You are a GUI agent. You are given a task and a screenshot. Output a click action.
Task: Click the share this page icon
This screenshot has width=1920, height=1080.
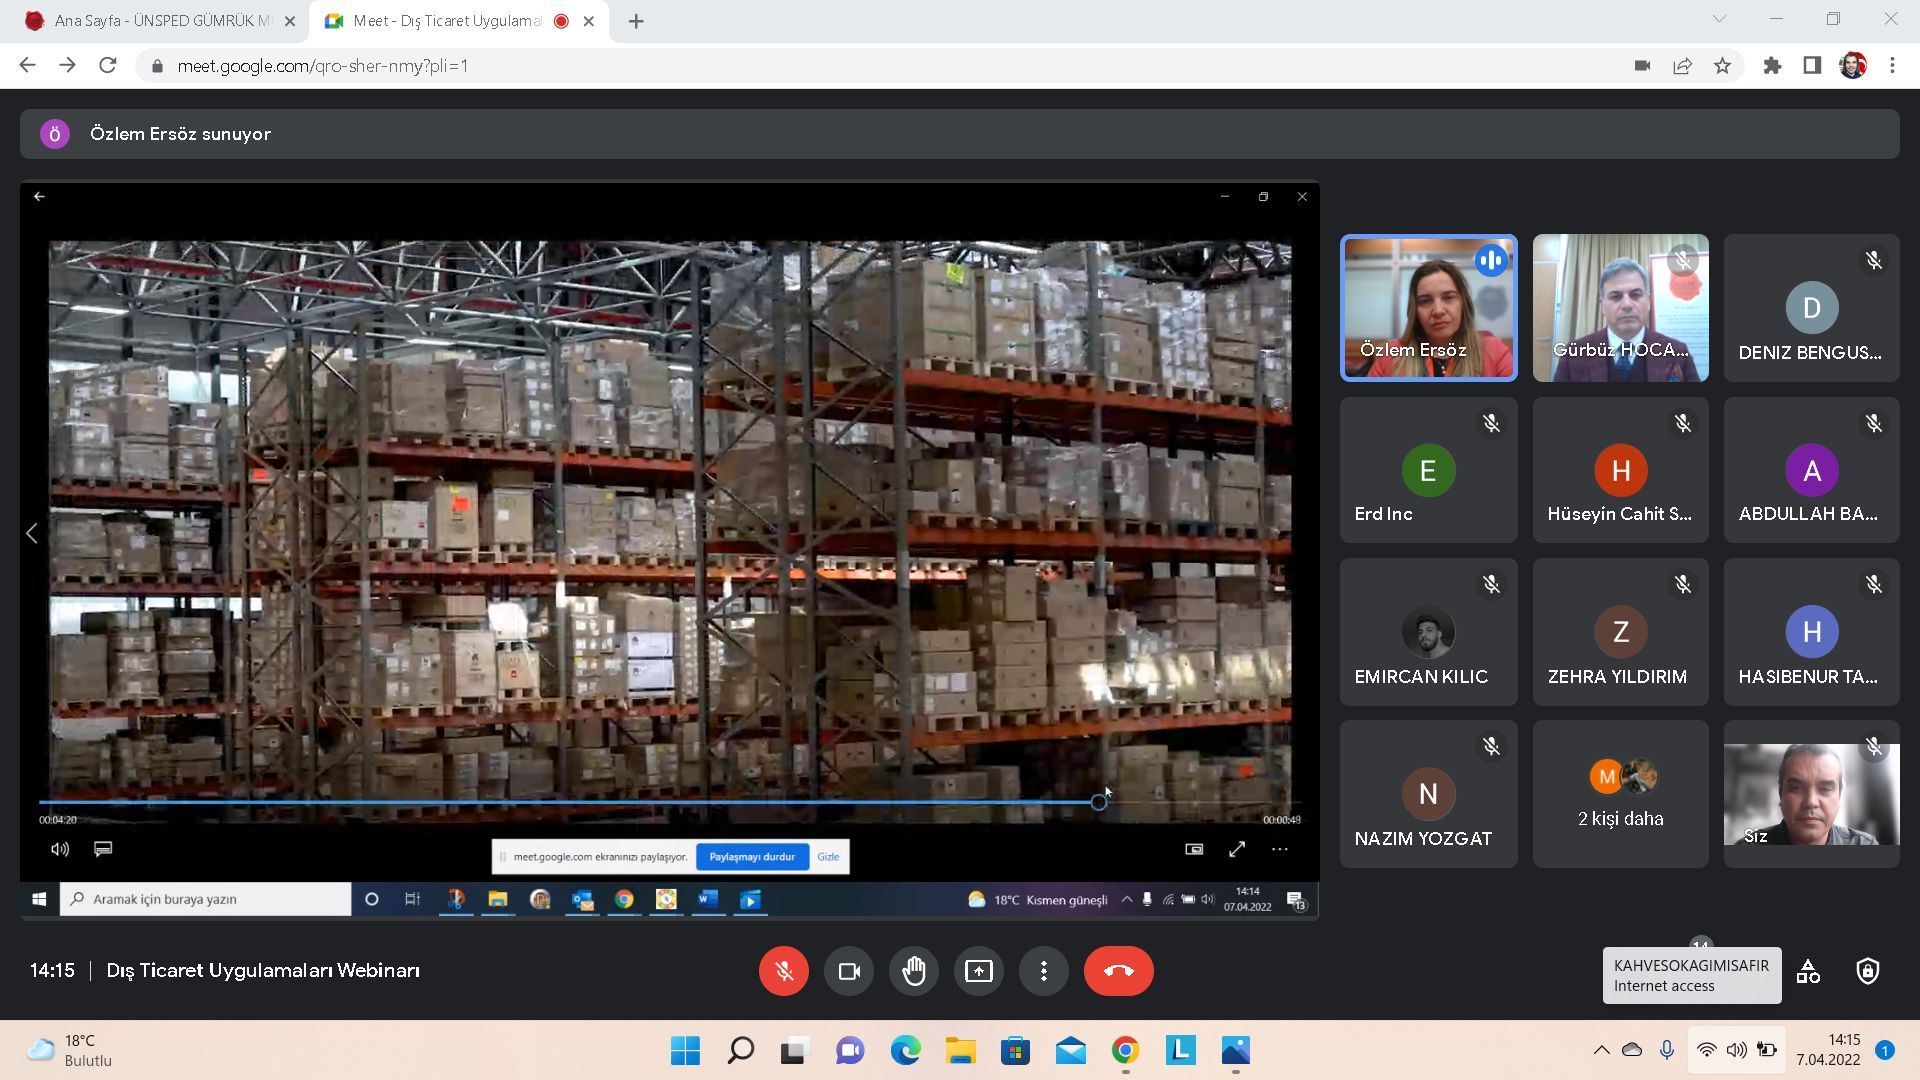pyautogui.click(x=1682, y=66)
